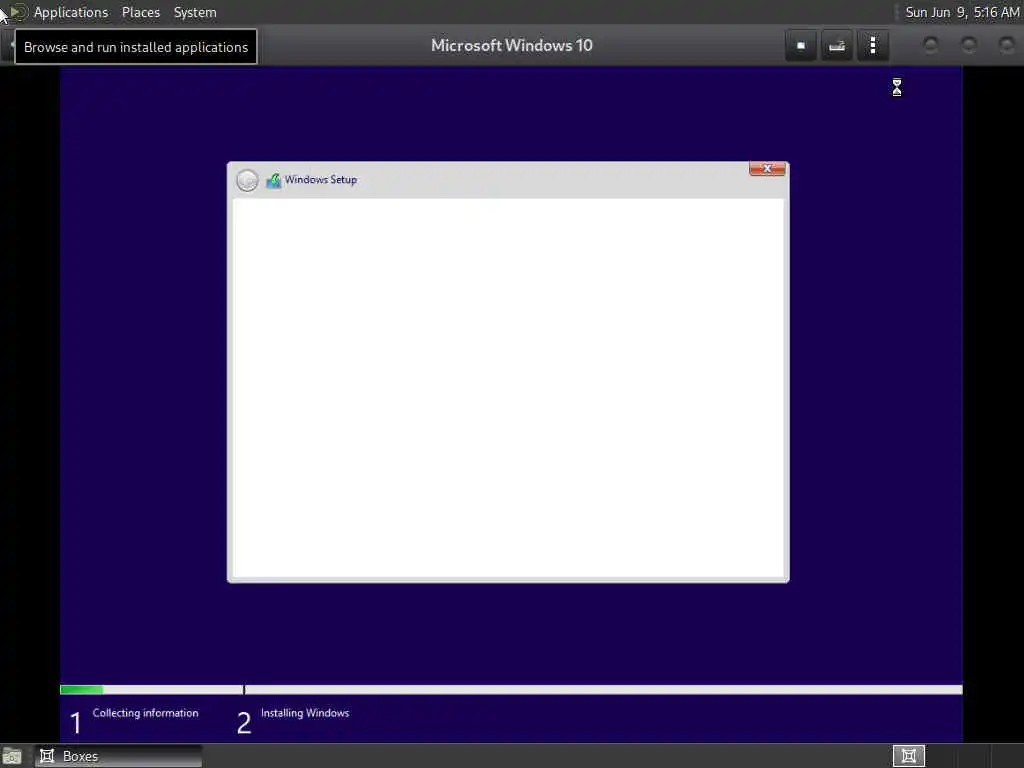
Task: Open the Applications menu
Action: click(x=71, y=12)
